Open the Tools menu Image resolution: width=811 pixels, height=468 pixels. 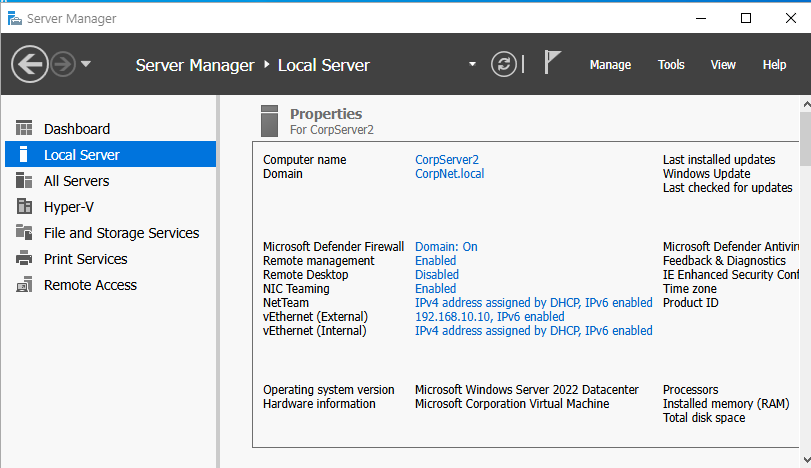point(671,65)
